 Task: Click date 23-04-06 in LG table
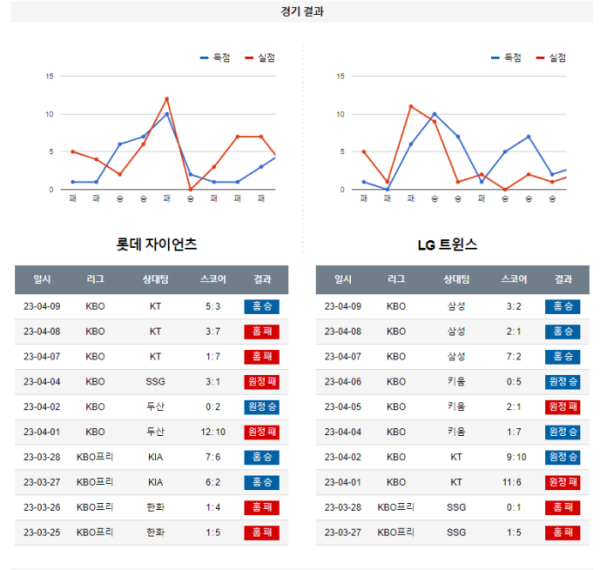click(343, 382)
